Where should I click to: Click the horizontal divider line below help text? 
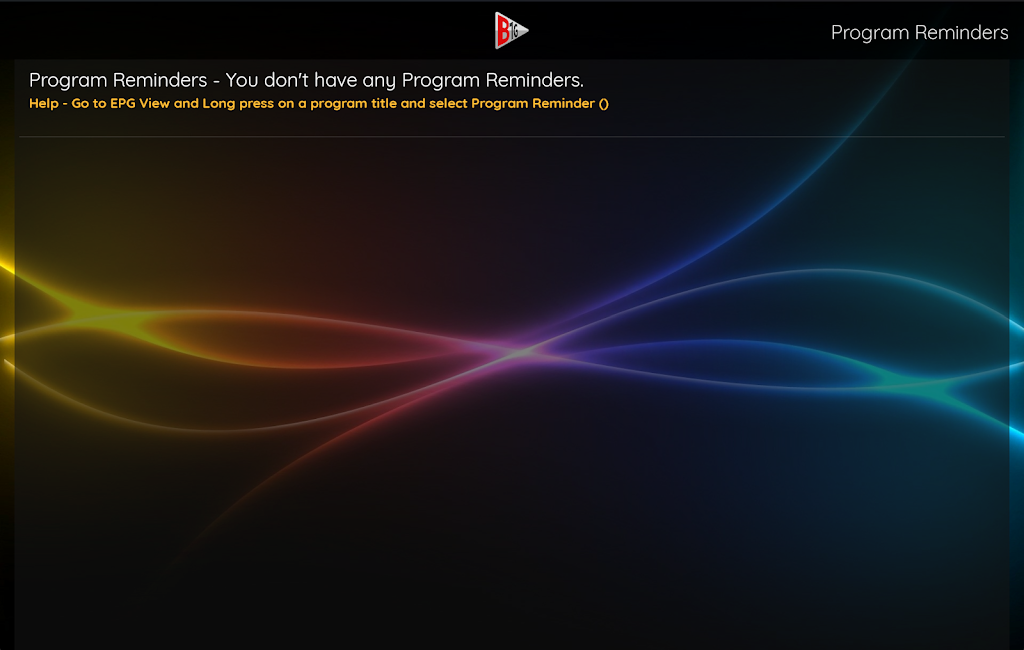tap(511, 136)
